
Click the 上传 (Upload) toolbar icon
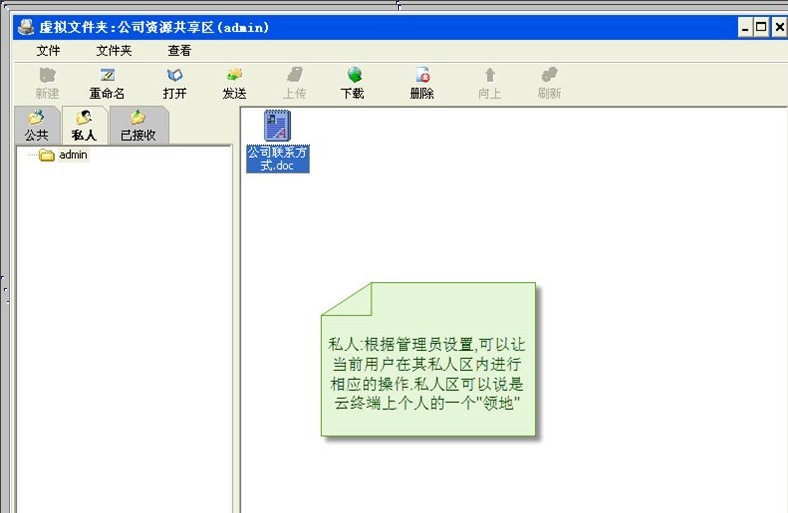pos(294,76)
